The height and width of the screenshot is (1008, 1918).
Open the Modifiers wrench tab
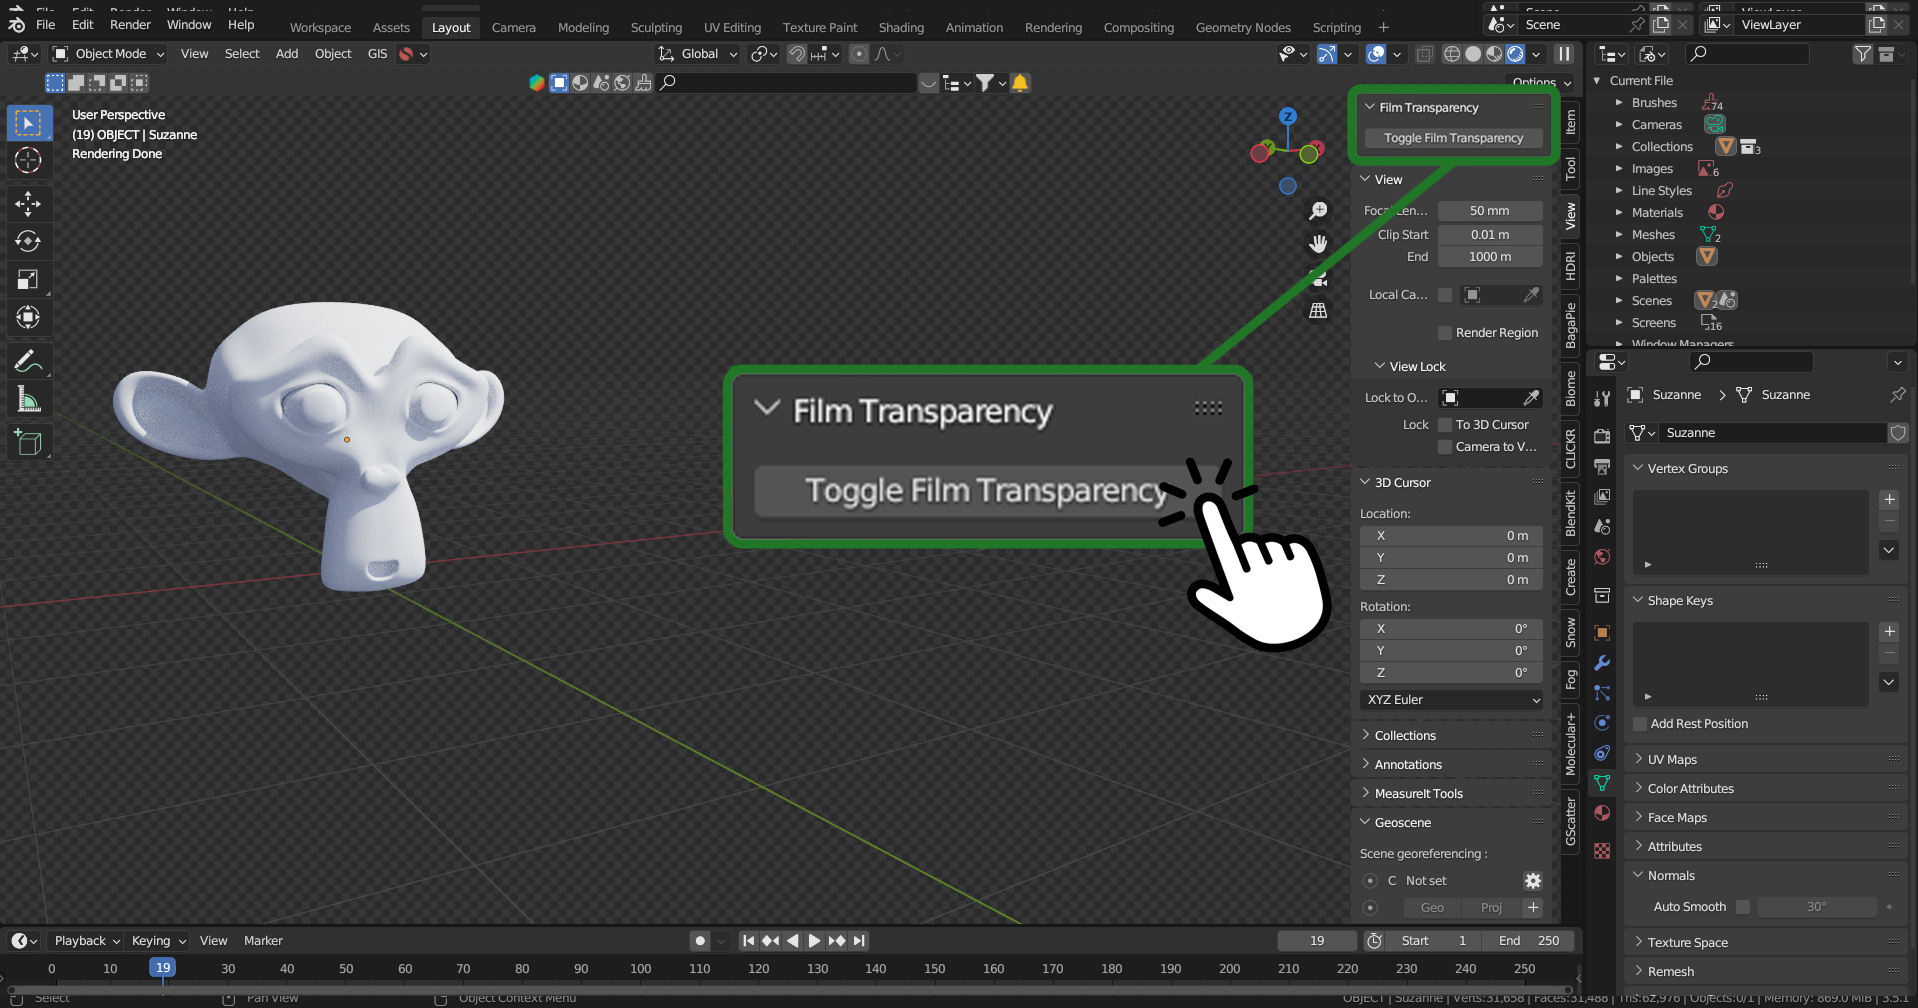[x=1602, y=663]
